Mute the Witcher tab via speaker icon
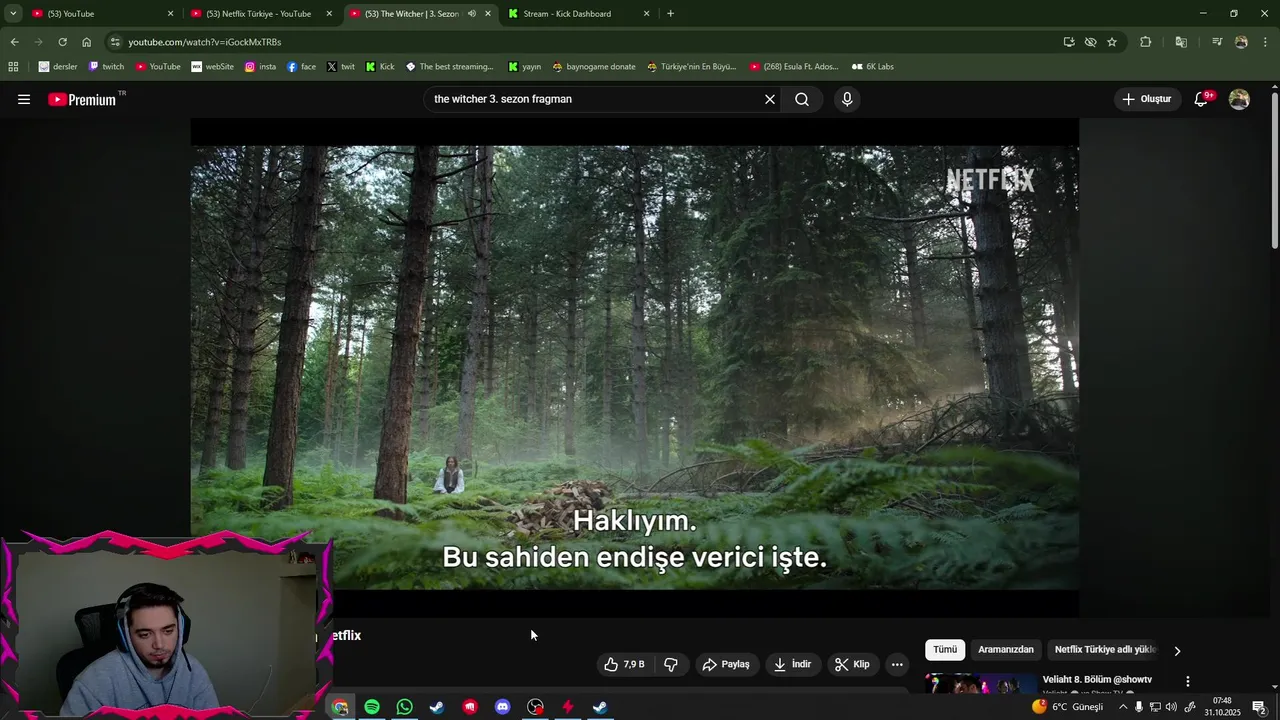The image size is (1280, 720). (x=472, y=14)
